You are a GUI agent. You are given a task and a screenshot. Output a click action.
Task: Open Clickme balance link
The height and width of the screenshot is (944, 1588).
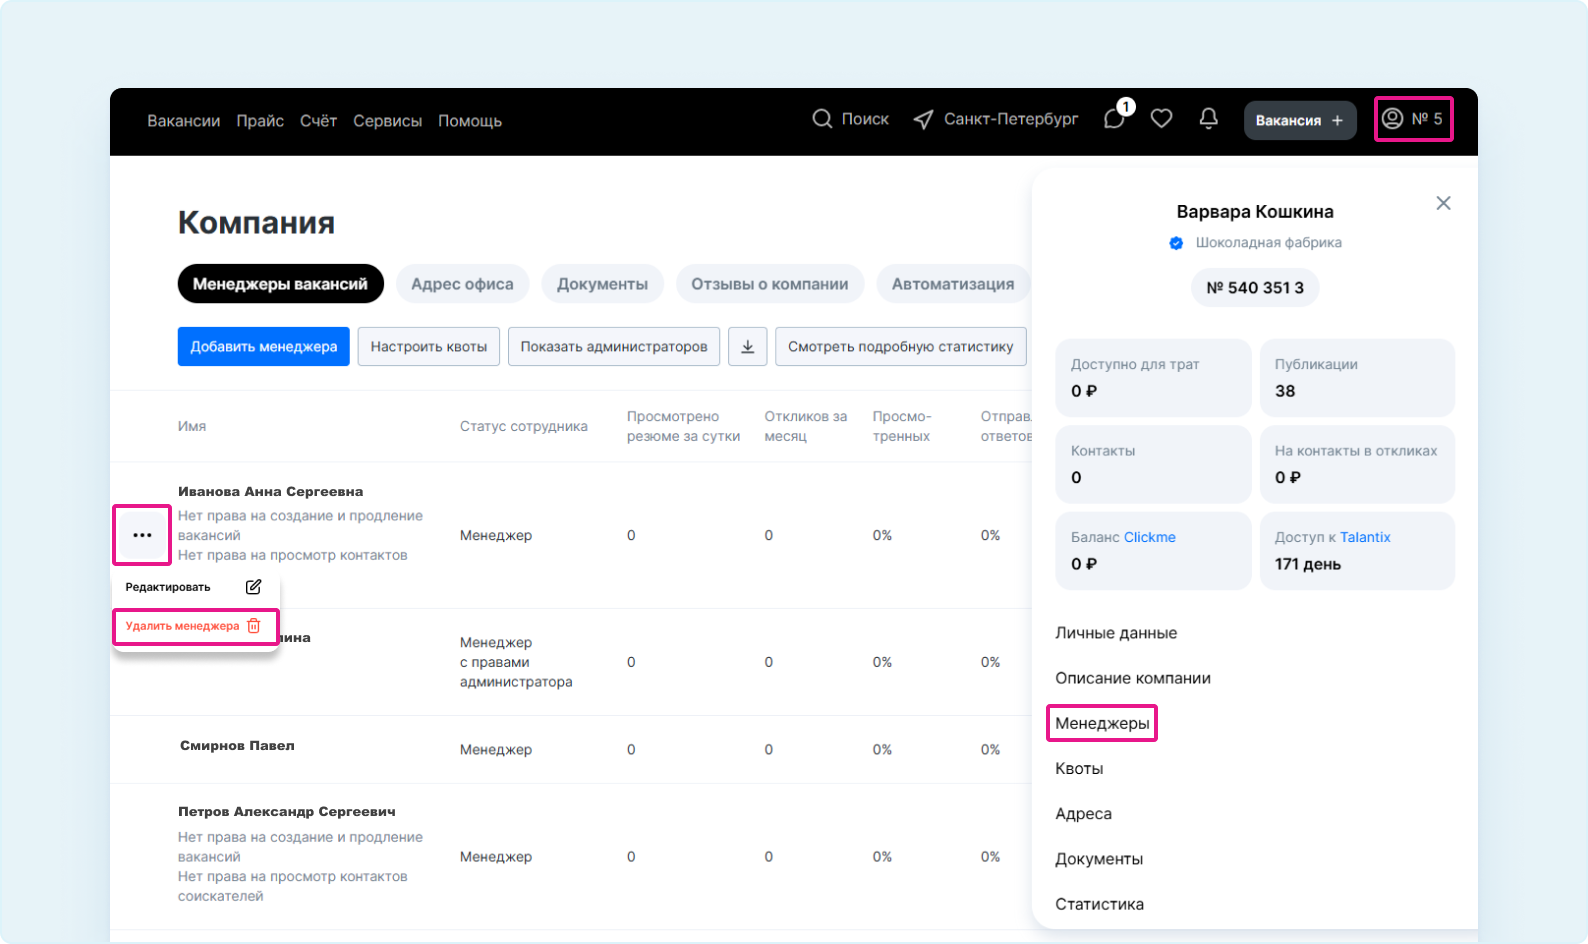[x=1149, y=537]
